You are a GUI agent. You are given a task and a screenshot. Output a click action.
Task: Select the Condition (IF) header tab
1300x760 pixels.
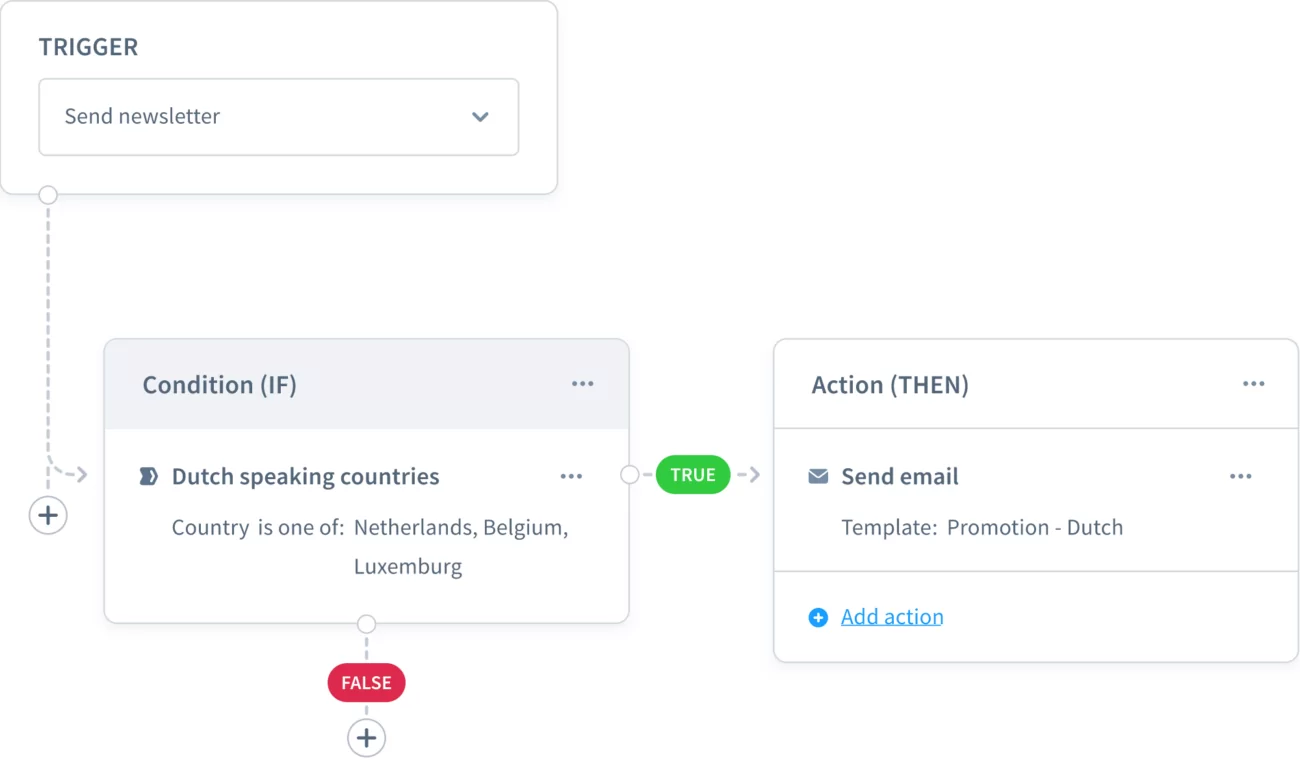[x=219, y=384]
